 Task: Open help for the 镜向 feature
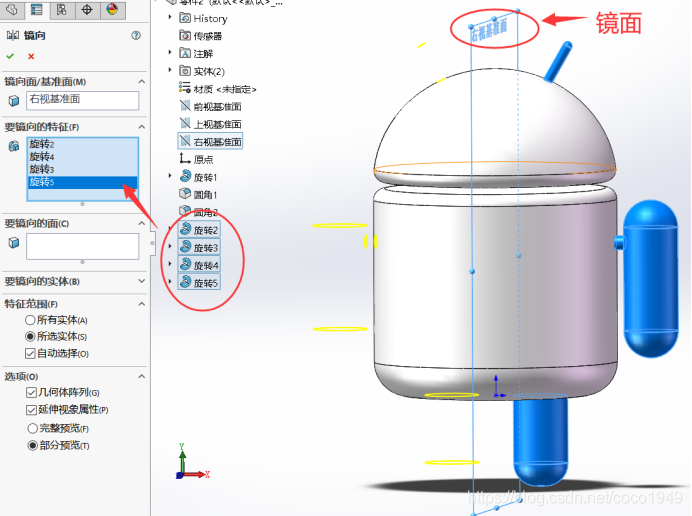pyautogui.click(x=136, y=35)
